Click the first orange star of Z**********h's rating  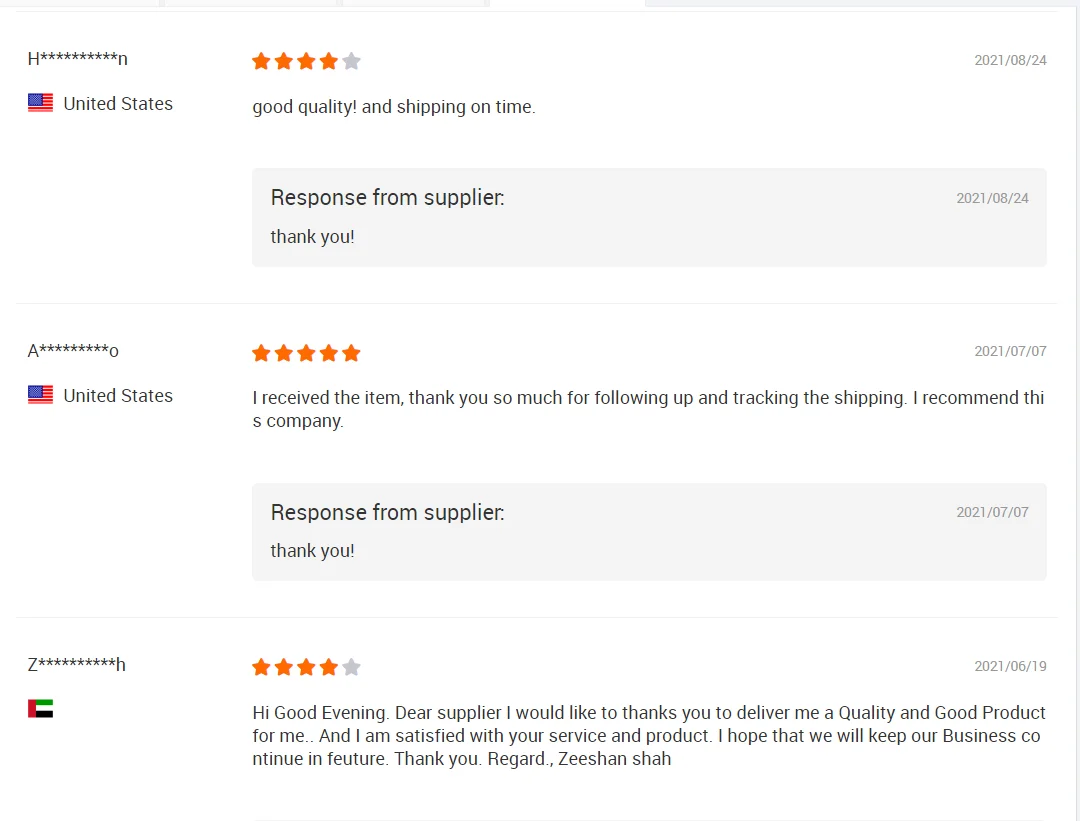pos(261,667)
